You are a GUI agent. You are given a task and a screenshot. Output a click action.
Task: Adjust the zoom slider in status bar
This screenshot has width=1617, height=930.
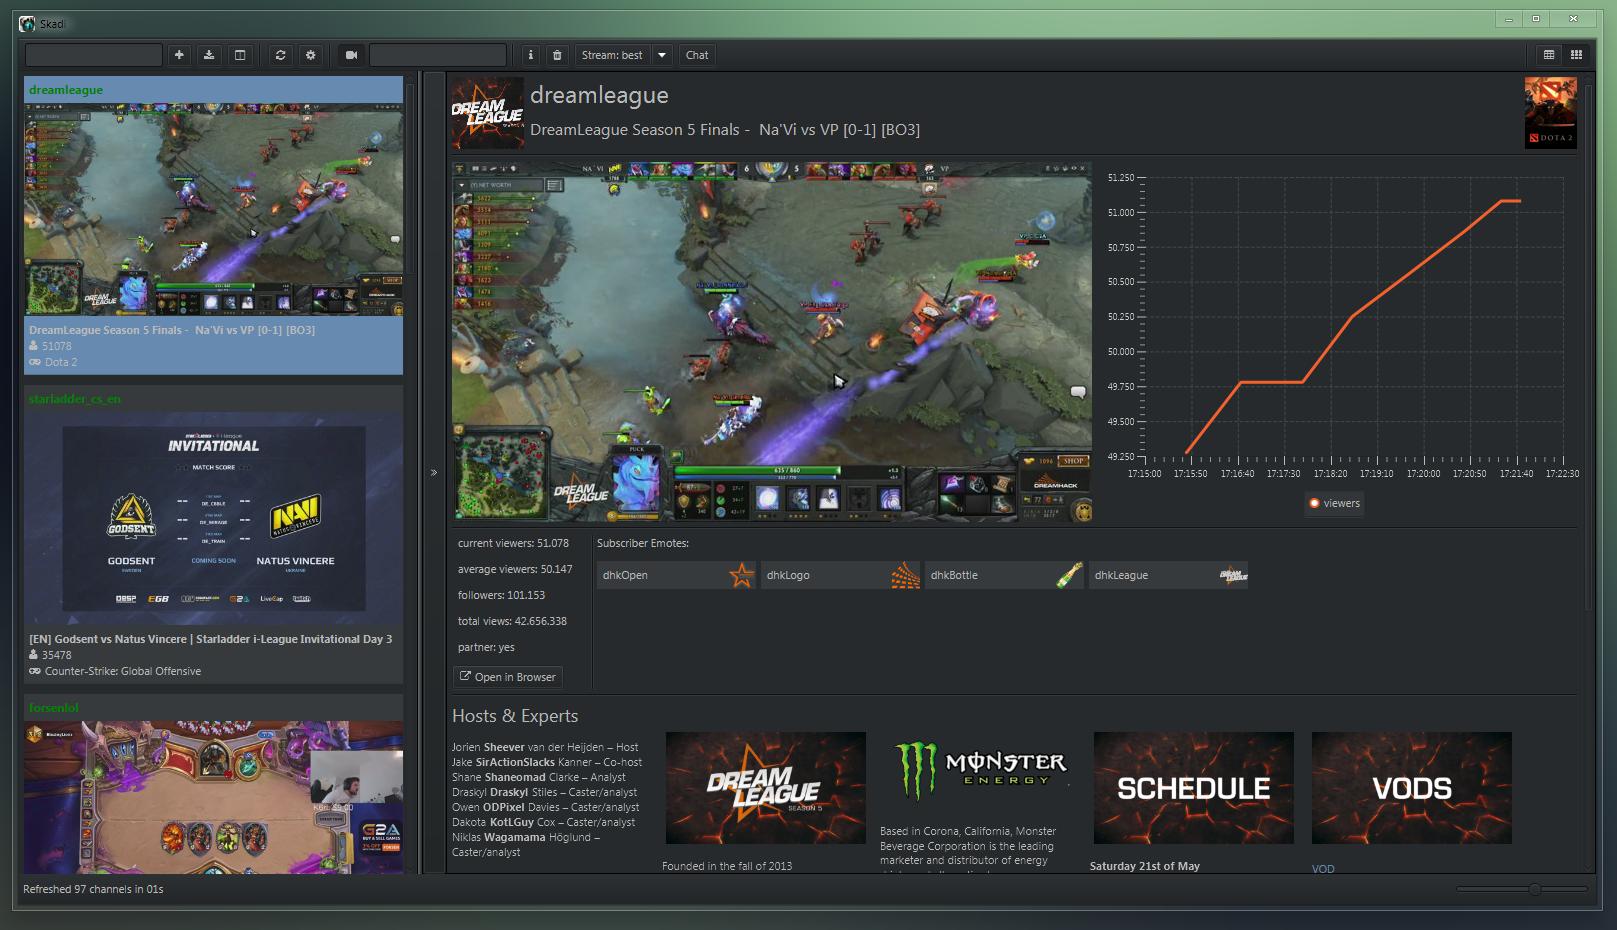[1534, 889]
